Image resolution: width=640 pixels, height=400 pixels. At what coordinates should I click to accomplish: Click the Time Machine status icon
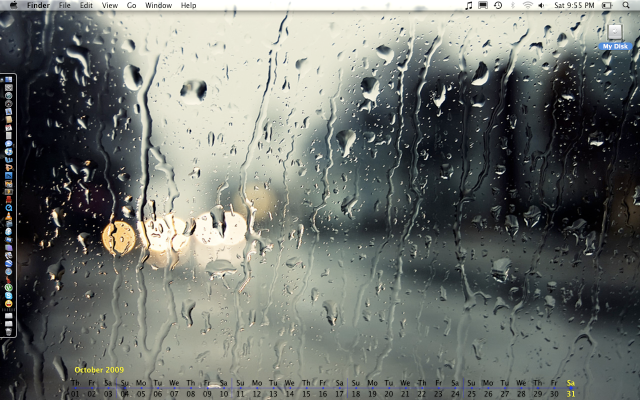pyautogui.click(x=497, y=5)
